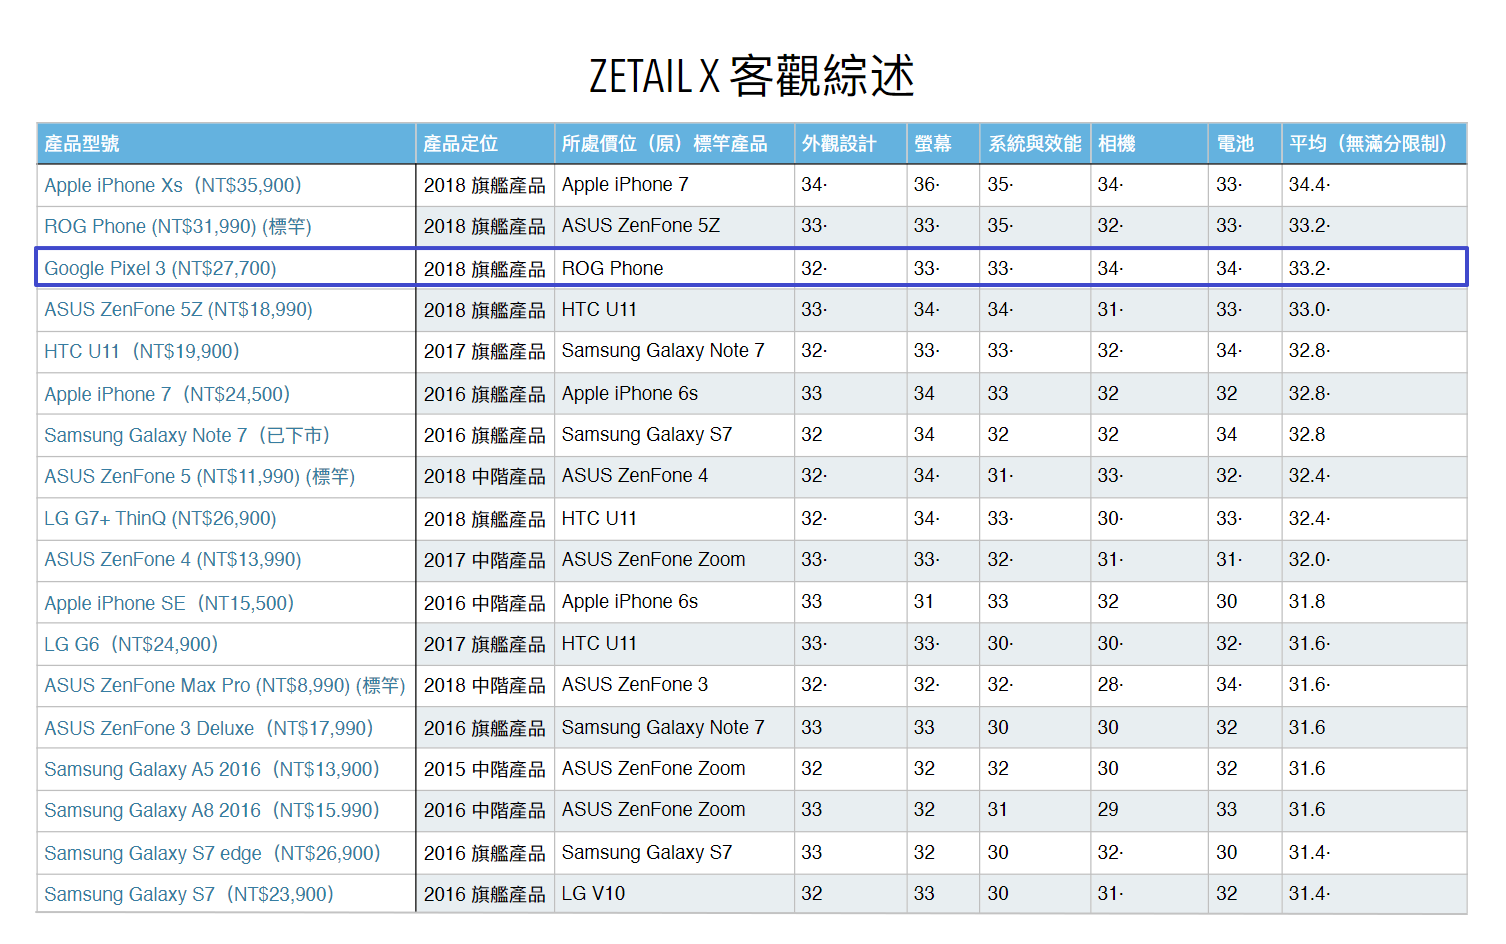Select 32.0 average in ASUS ZenFone 4 row

point(1309,560)
